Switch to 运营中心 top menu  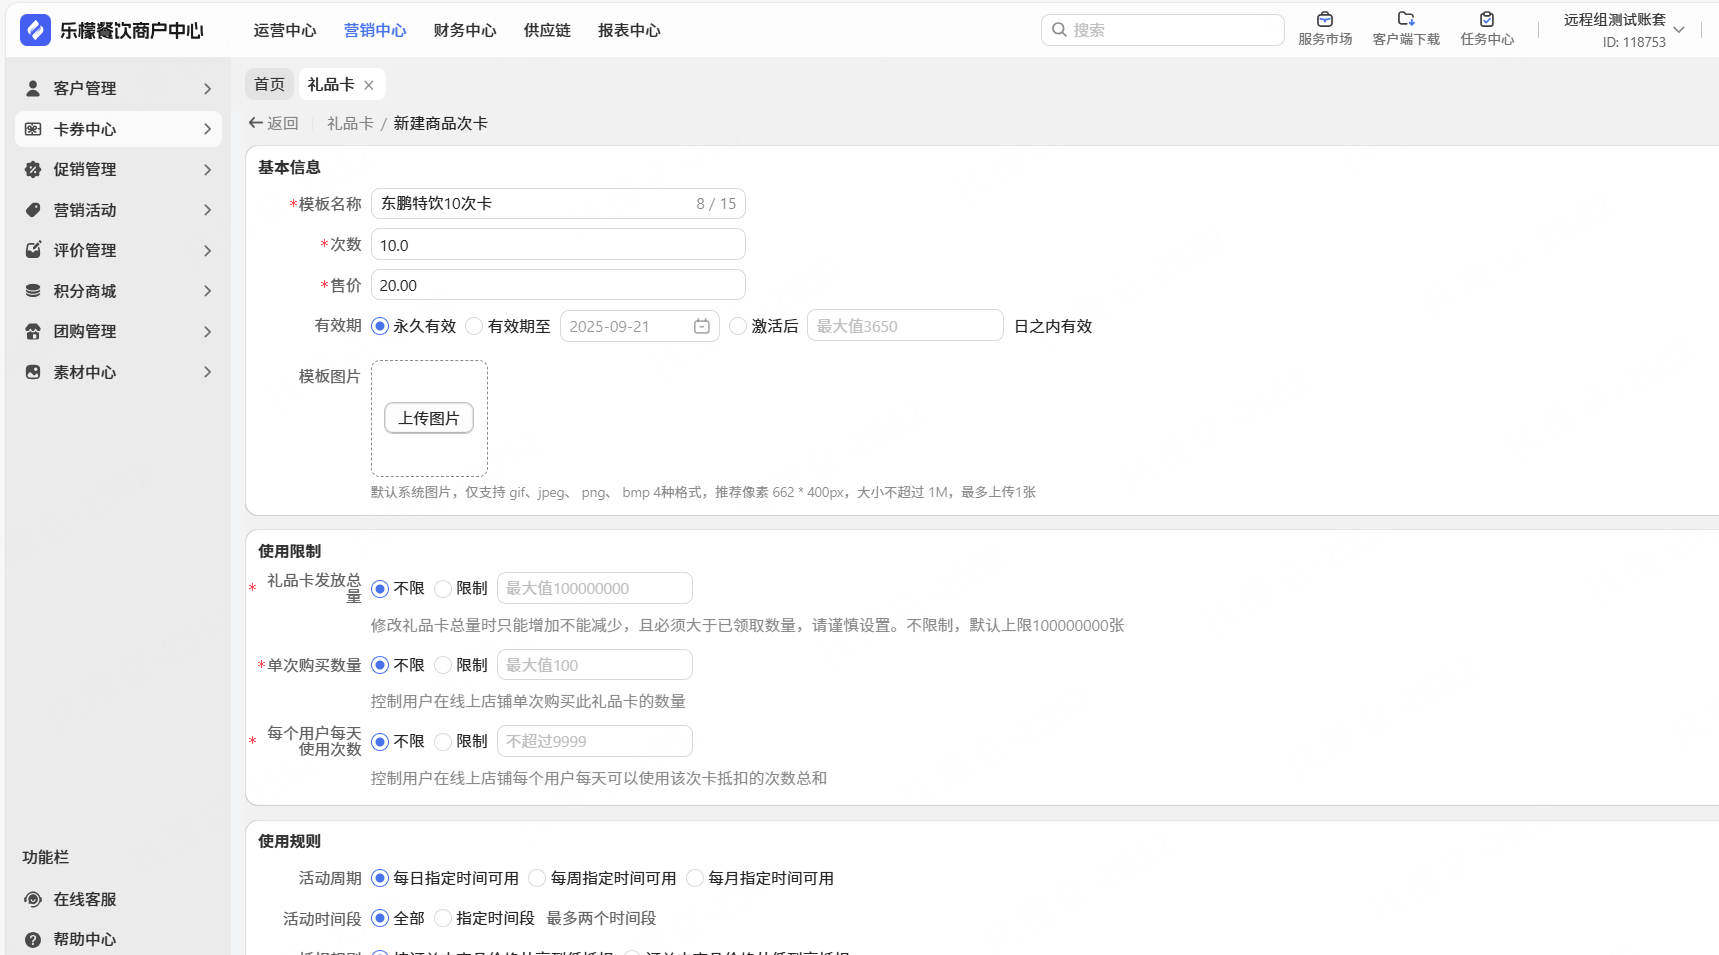point(285,31)
